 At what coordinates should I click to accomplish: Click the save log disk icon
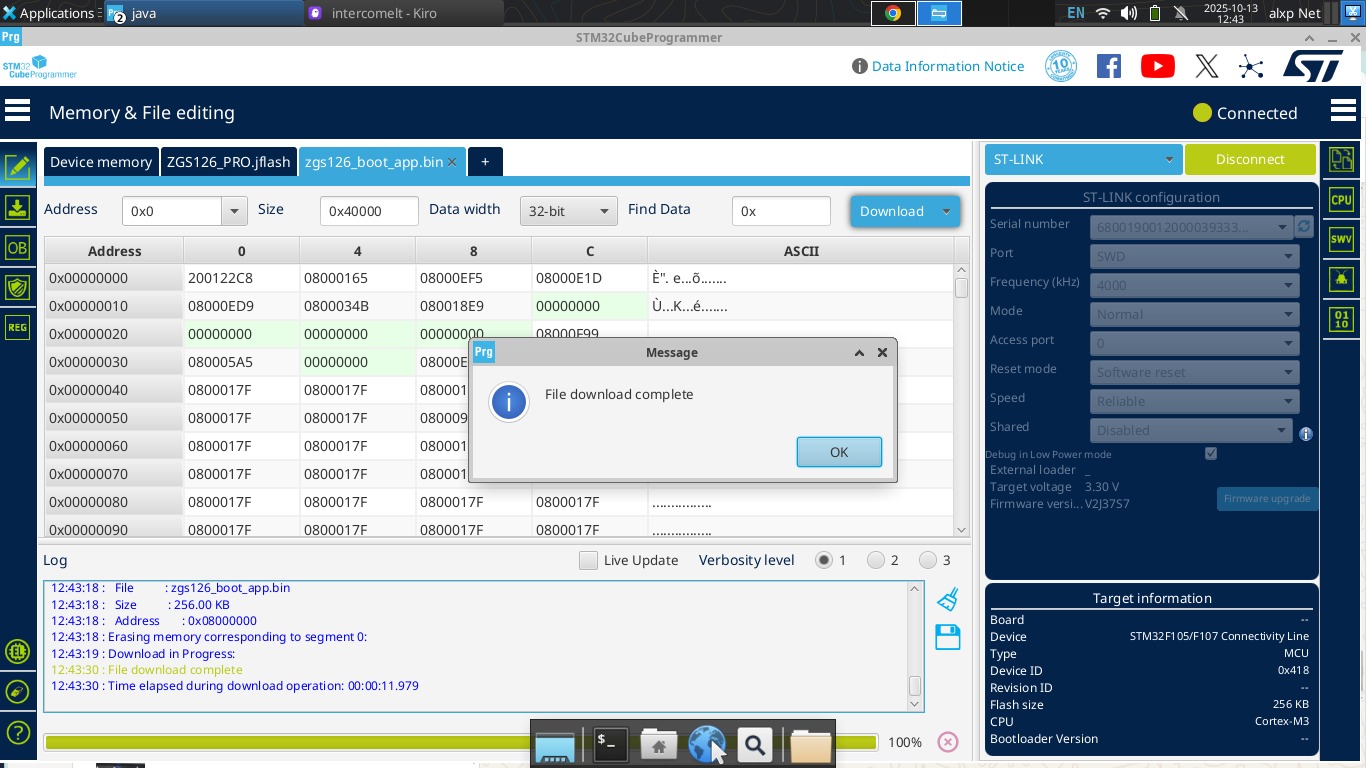coord(947,637)
